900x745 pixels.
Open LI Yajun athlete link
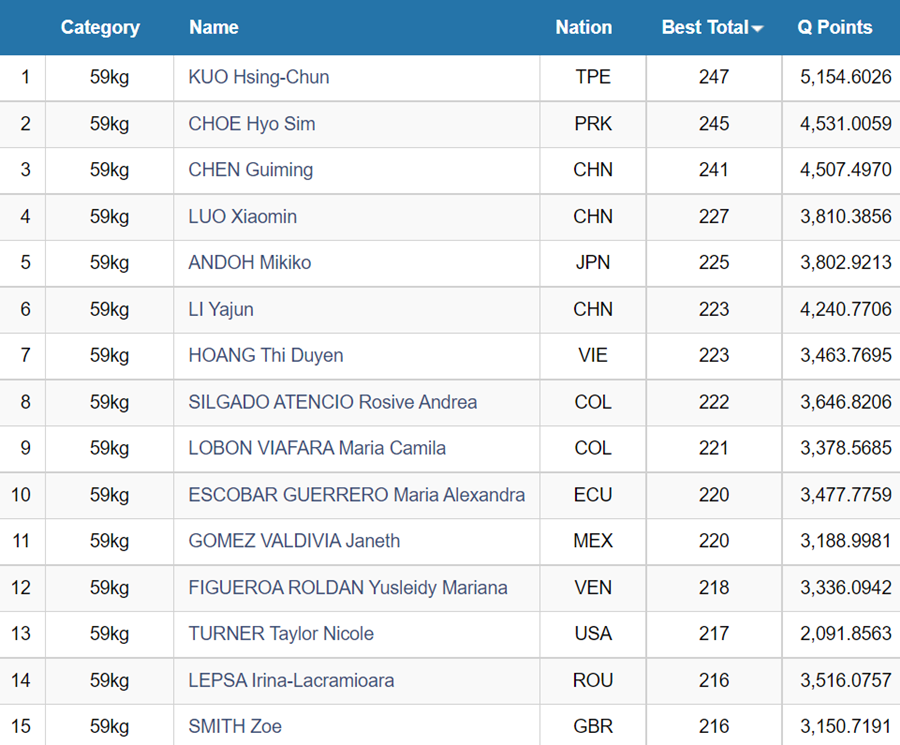pos(221,309)
